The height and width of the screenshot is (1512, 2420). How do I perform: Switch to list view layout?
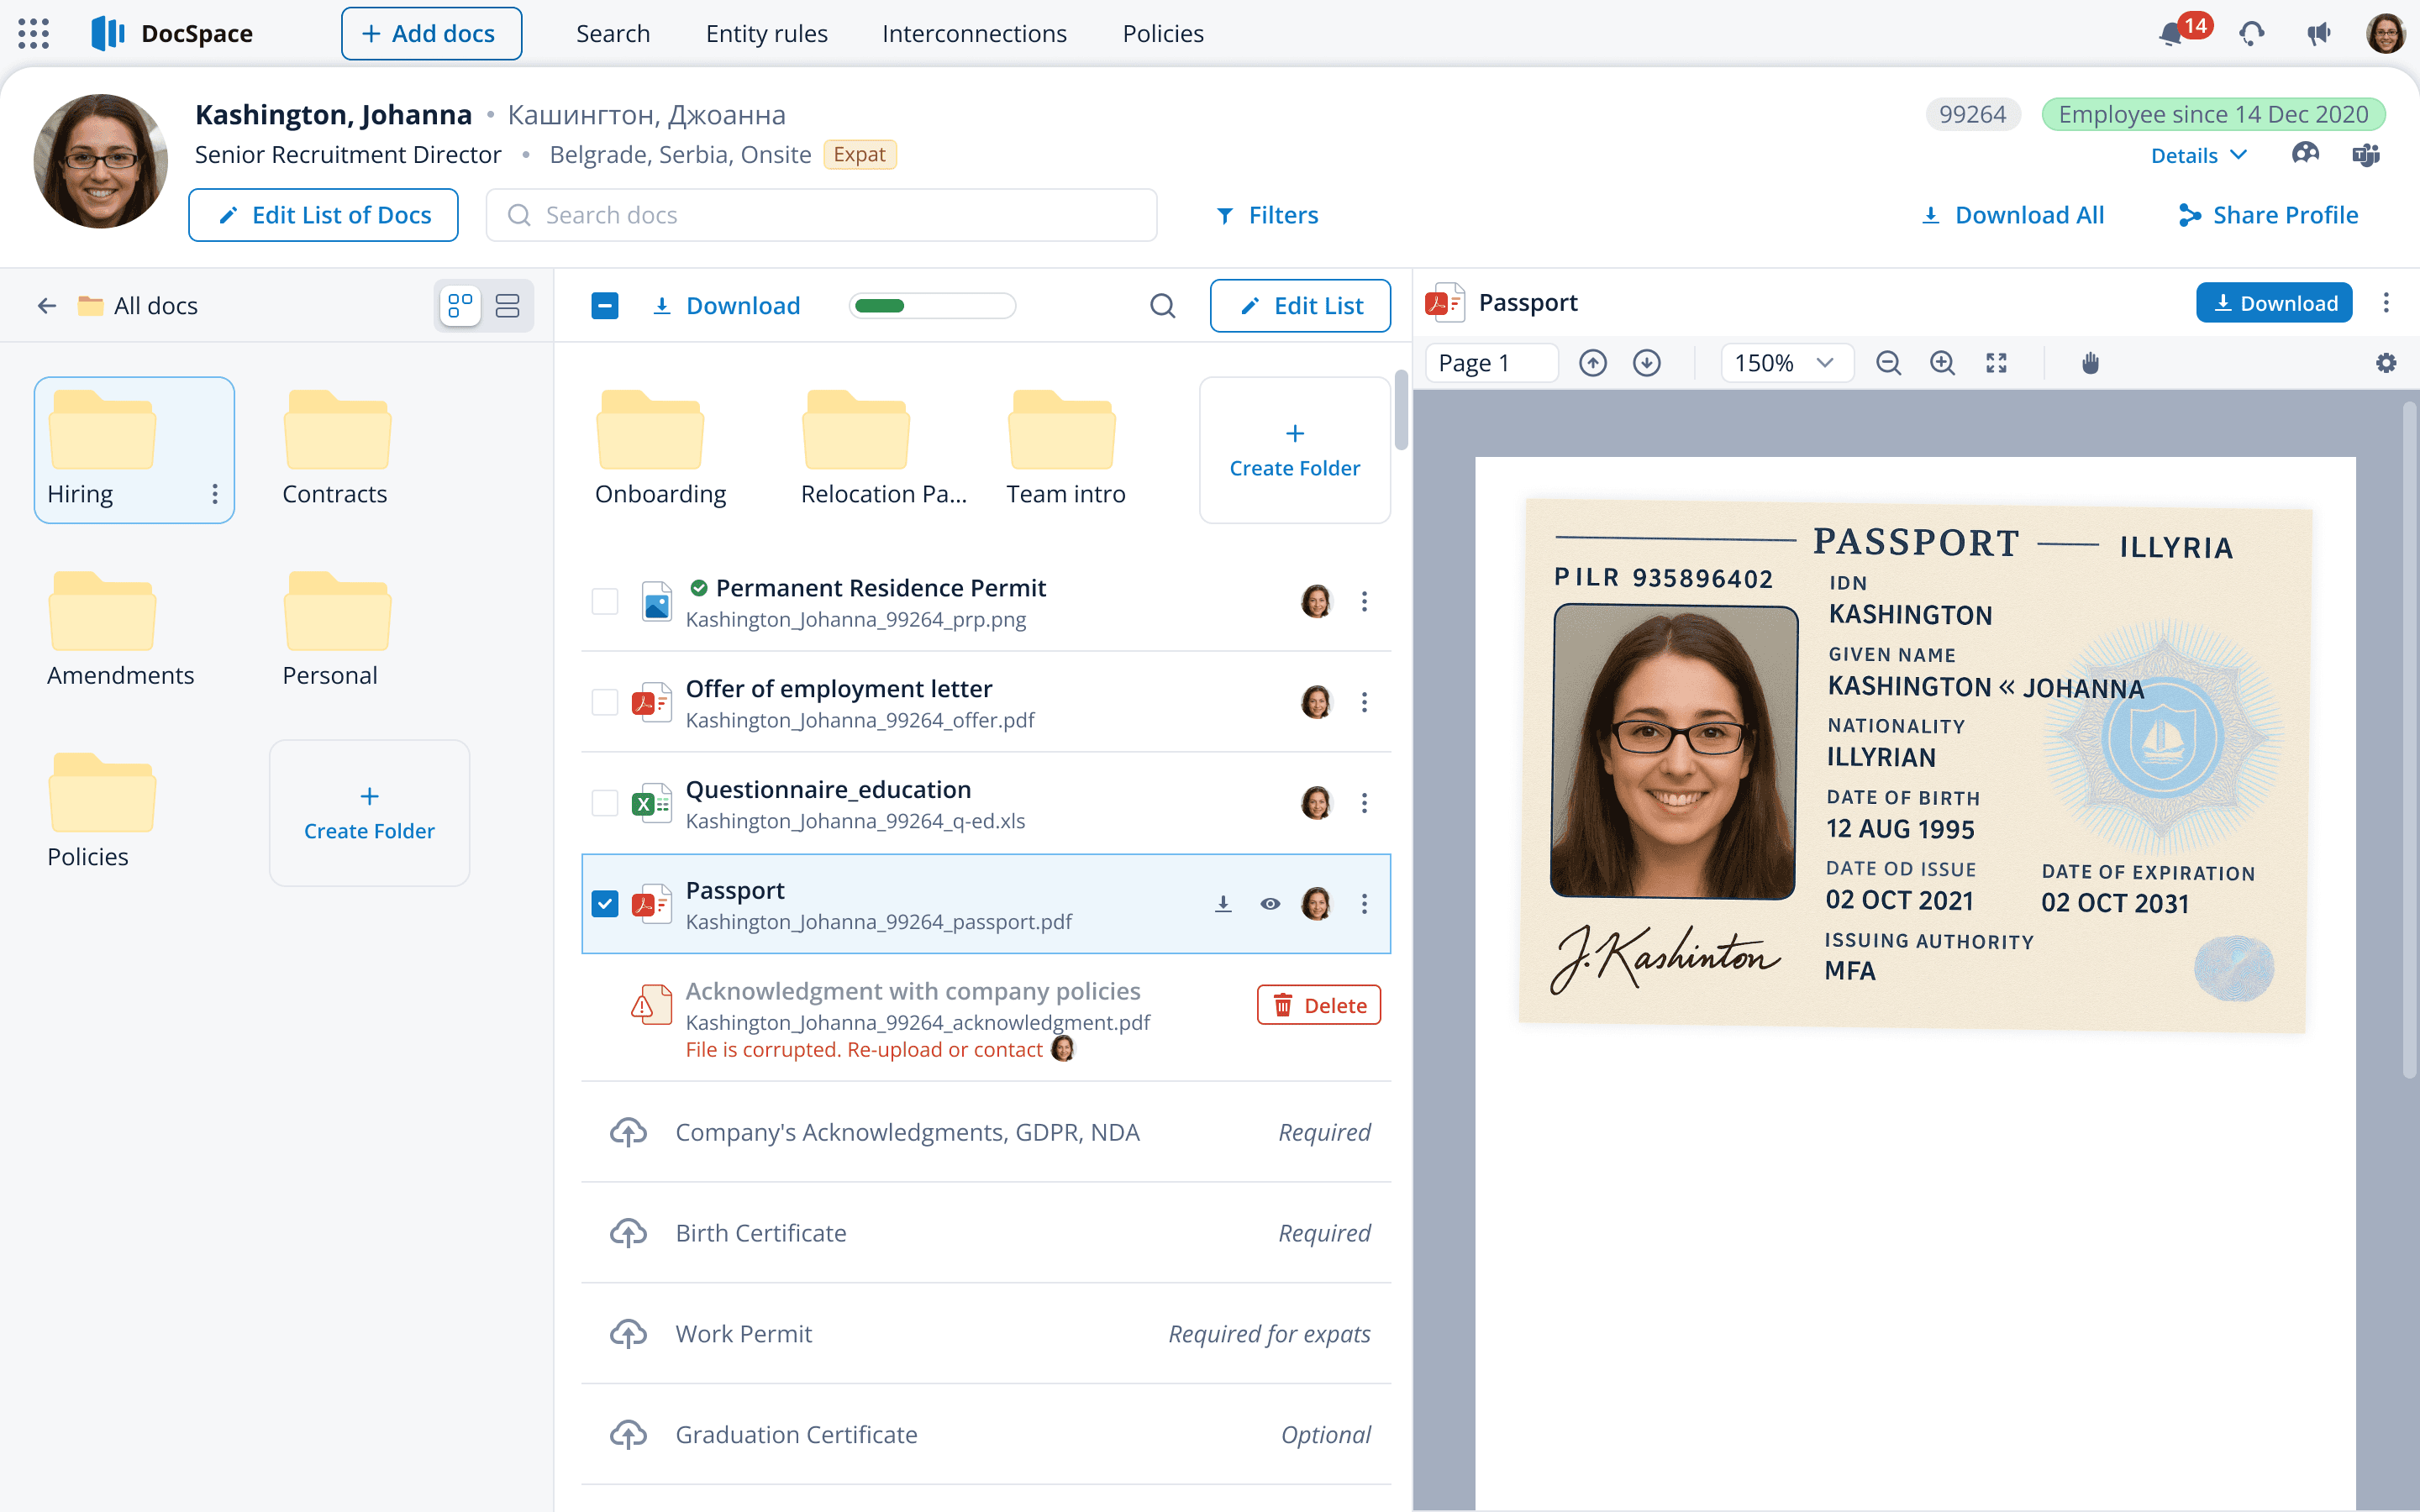507,306
